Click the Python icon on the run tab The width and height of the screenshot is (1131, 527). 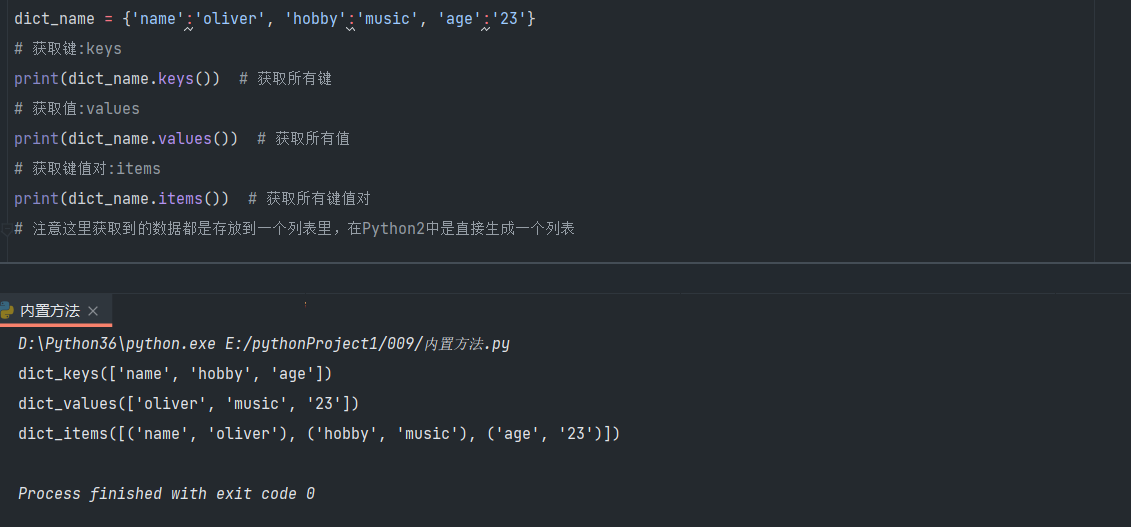tap(8, 311)
